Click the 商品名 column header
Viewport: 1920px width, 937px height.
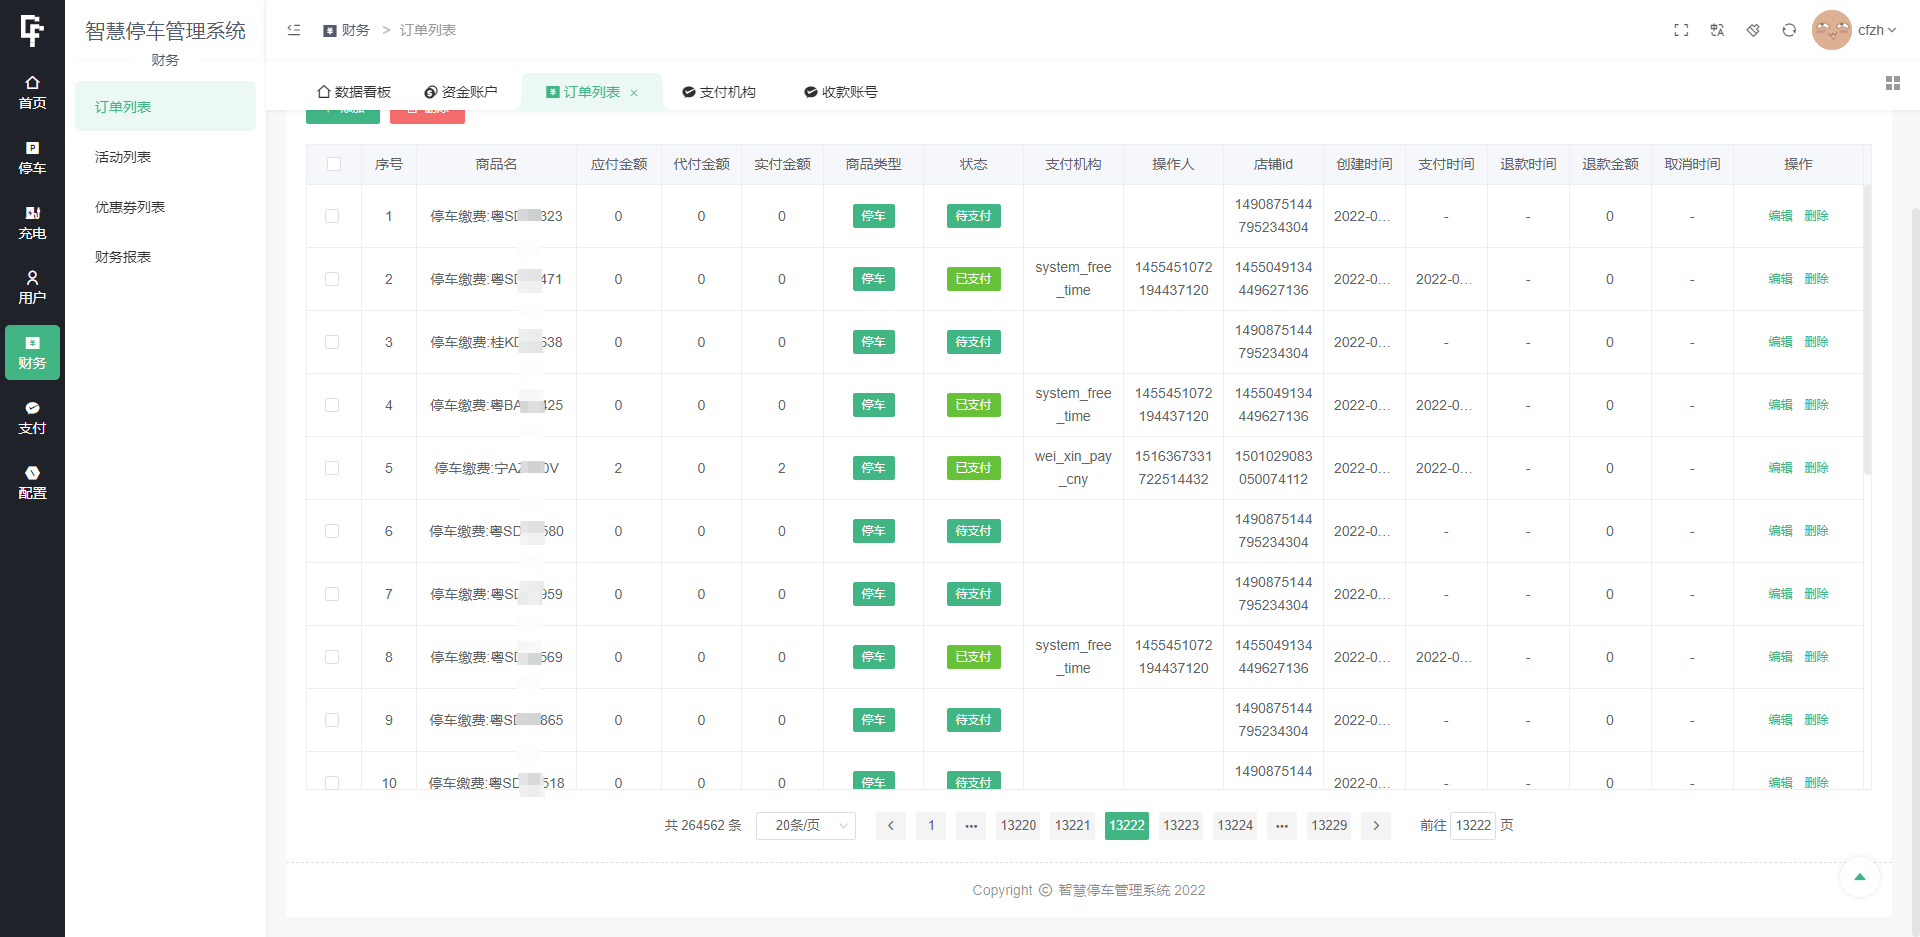[x=496, y=164]
